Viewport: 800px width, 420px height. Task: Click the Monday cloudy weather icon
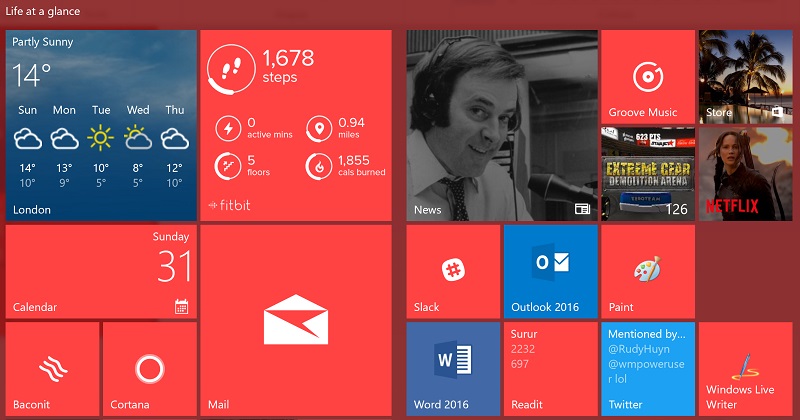(64, 139)
